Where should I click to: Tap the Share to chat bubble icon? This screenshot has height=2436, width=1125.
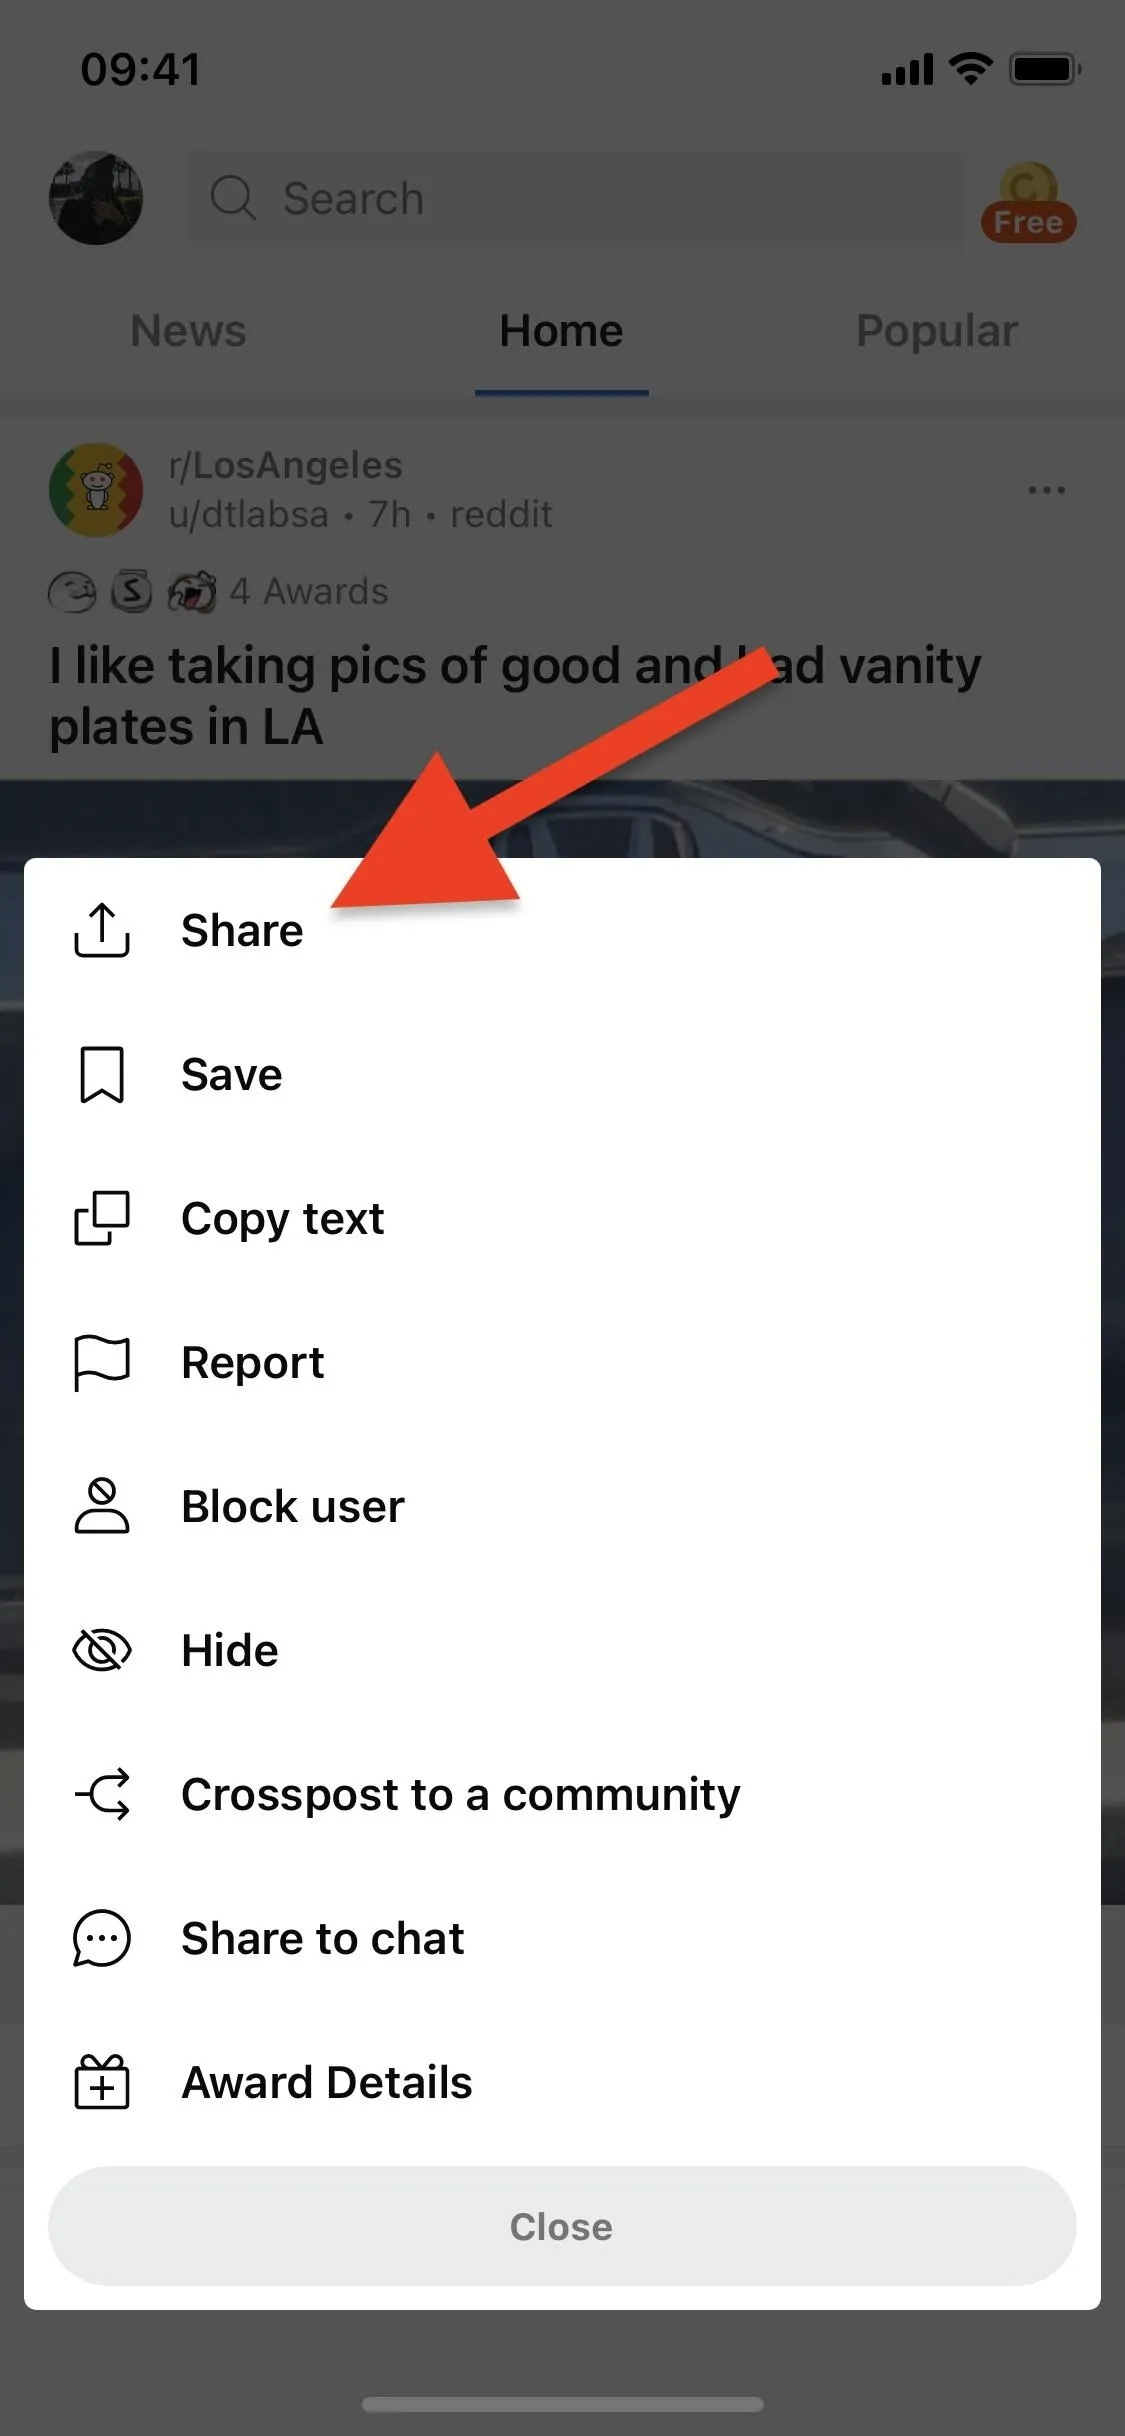coord(102,1938)
